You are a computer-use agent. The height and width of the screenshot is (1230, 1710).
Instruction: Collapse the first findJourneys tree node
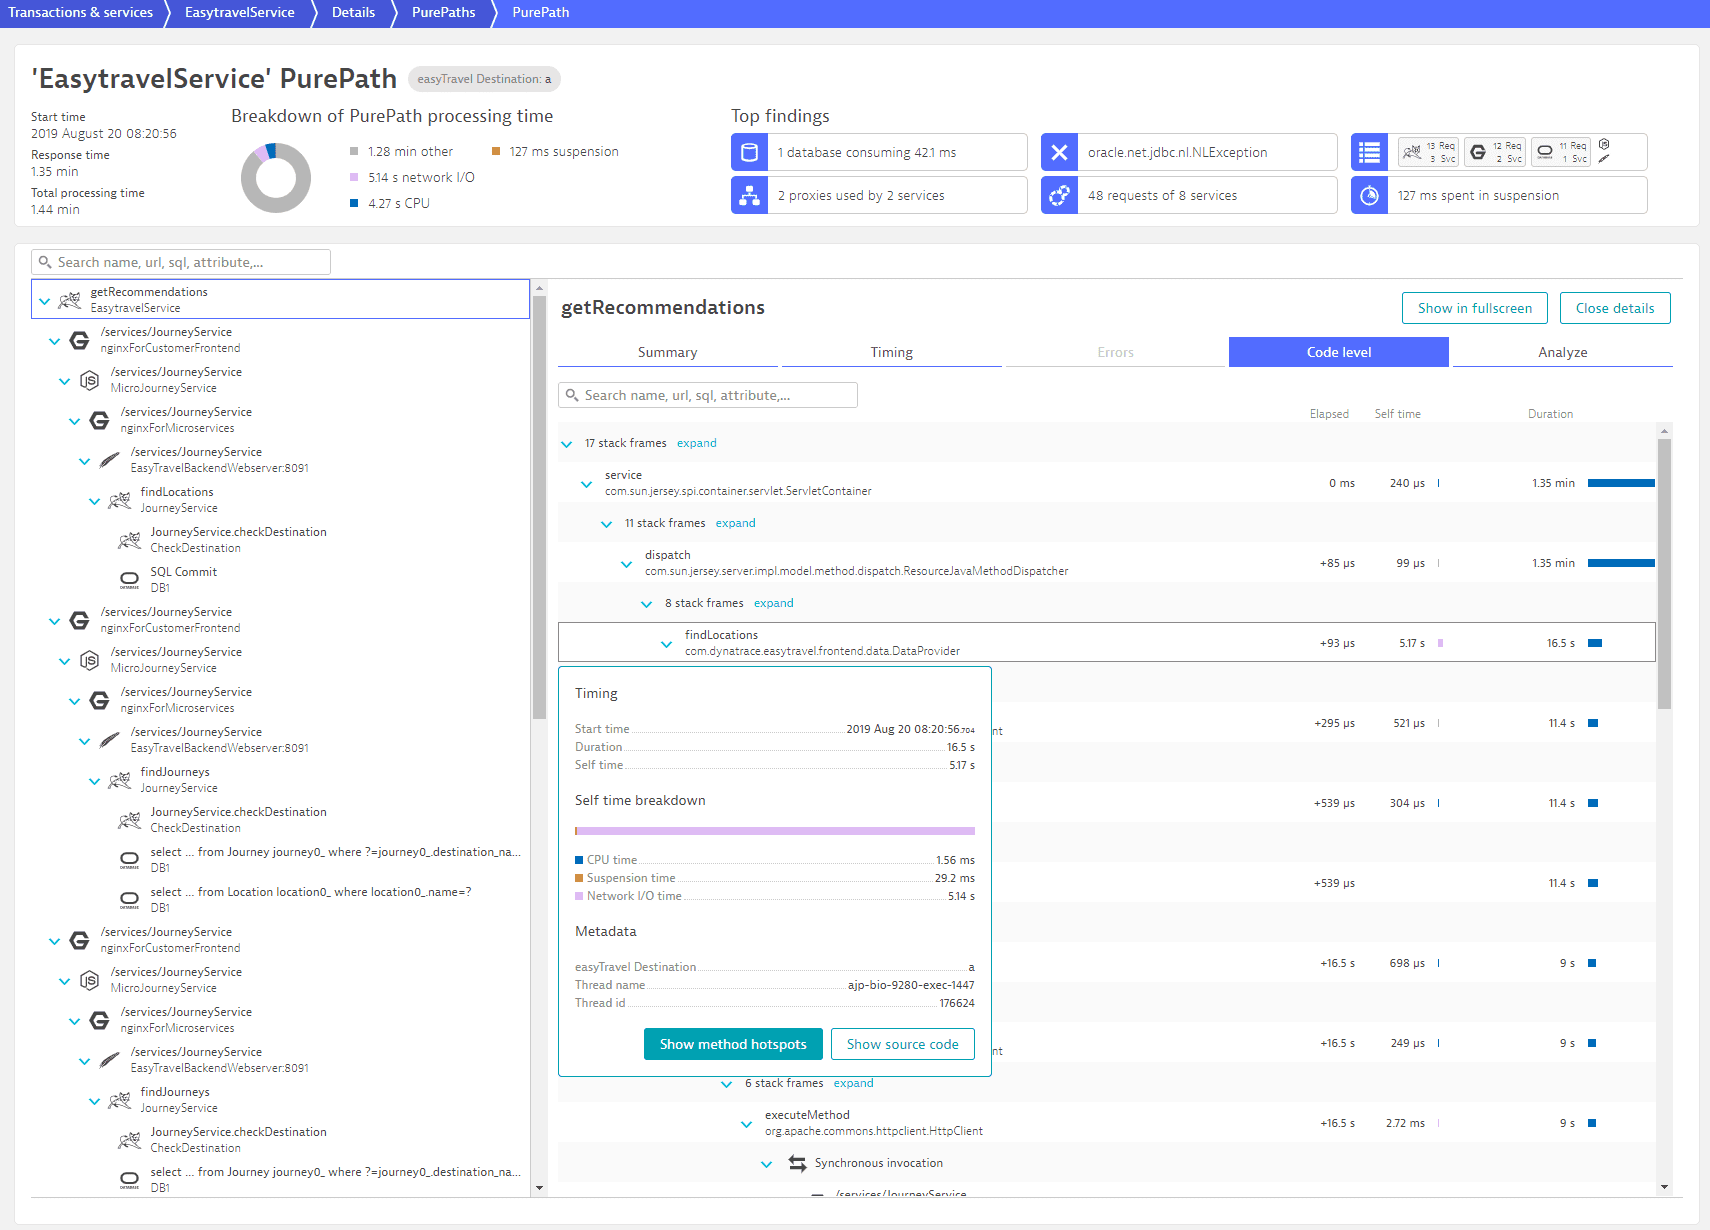click(94, 781)
